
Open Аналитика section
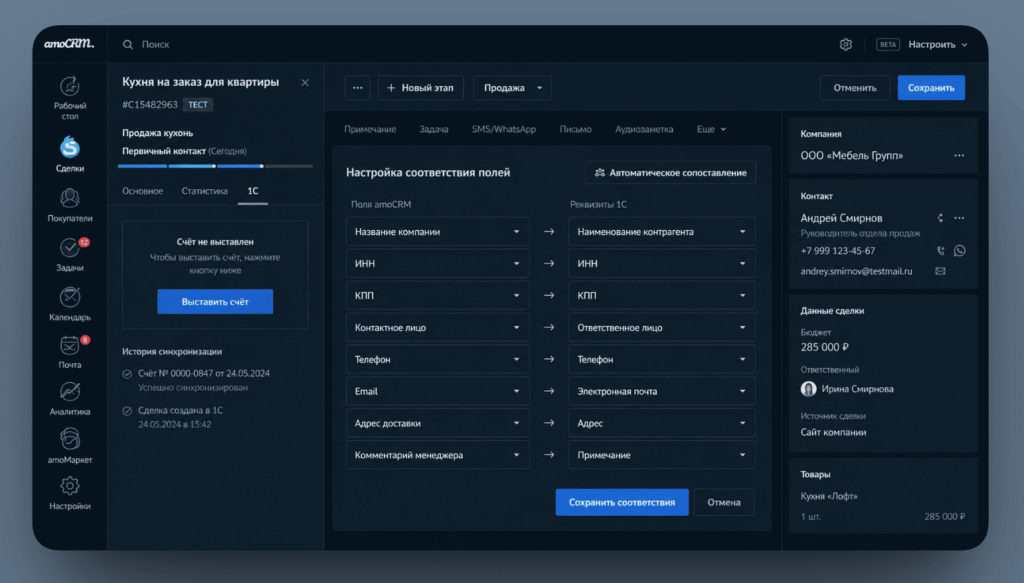70,398
